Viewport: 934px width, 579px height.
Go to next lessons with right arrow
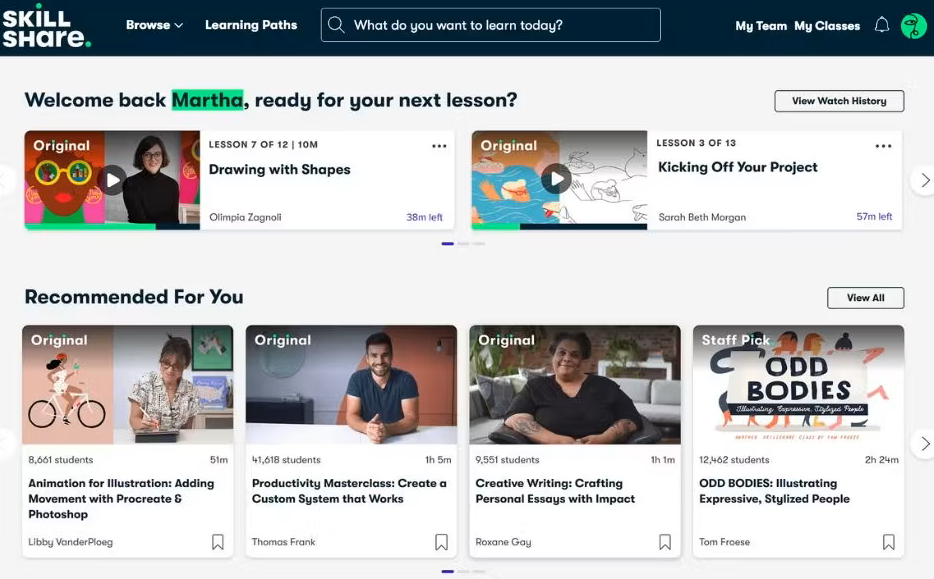[x=924, y=180]
